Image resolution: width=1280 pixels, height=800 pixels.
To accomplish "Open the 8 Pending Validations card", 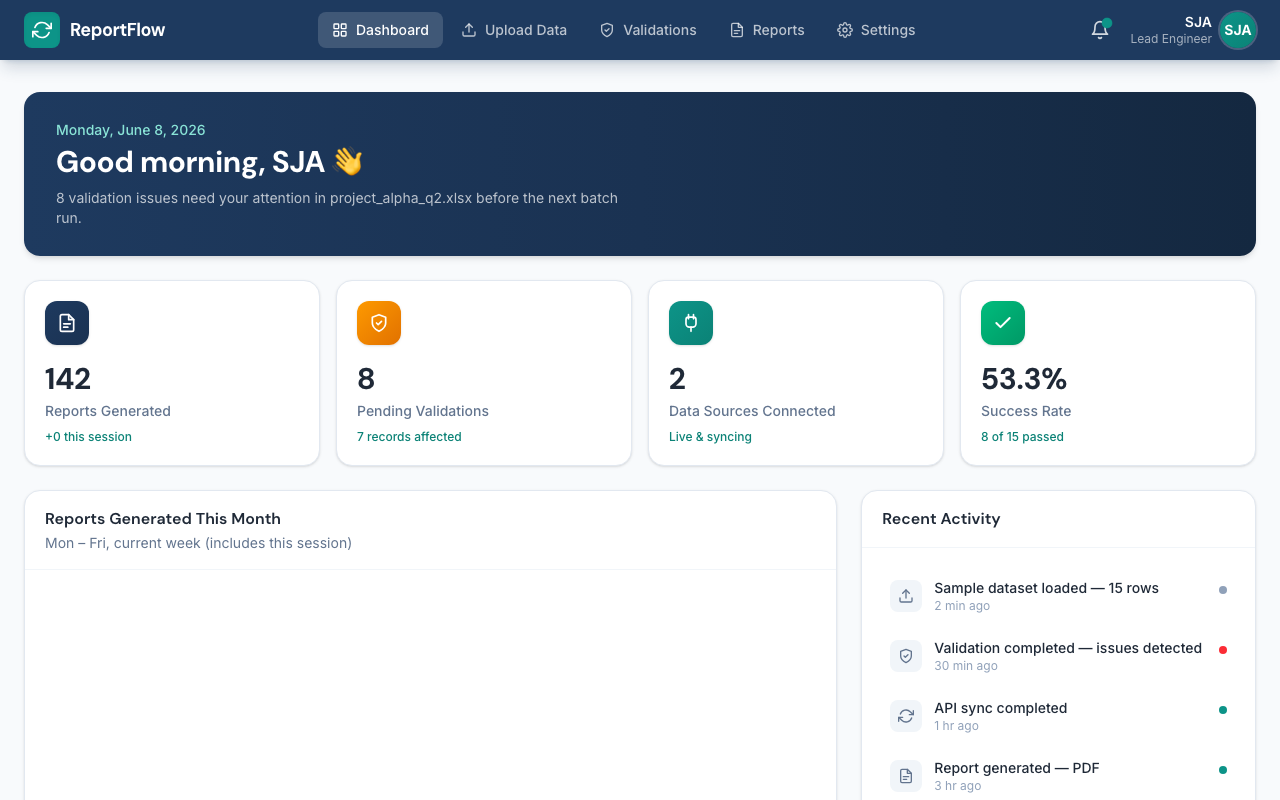I will (484, 373).
